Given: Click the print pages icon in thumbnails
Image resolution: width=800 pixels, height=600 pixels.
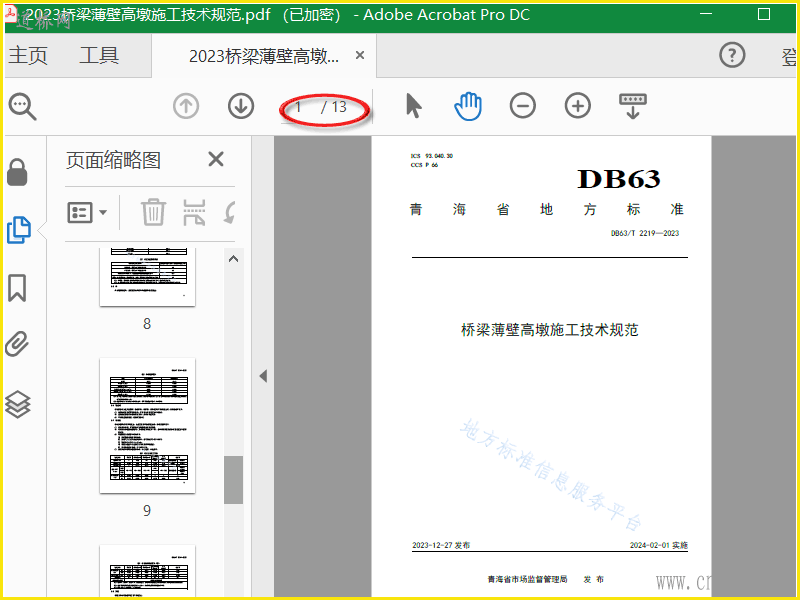Looking at the screenshot, I should [194, 212].
